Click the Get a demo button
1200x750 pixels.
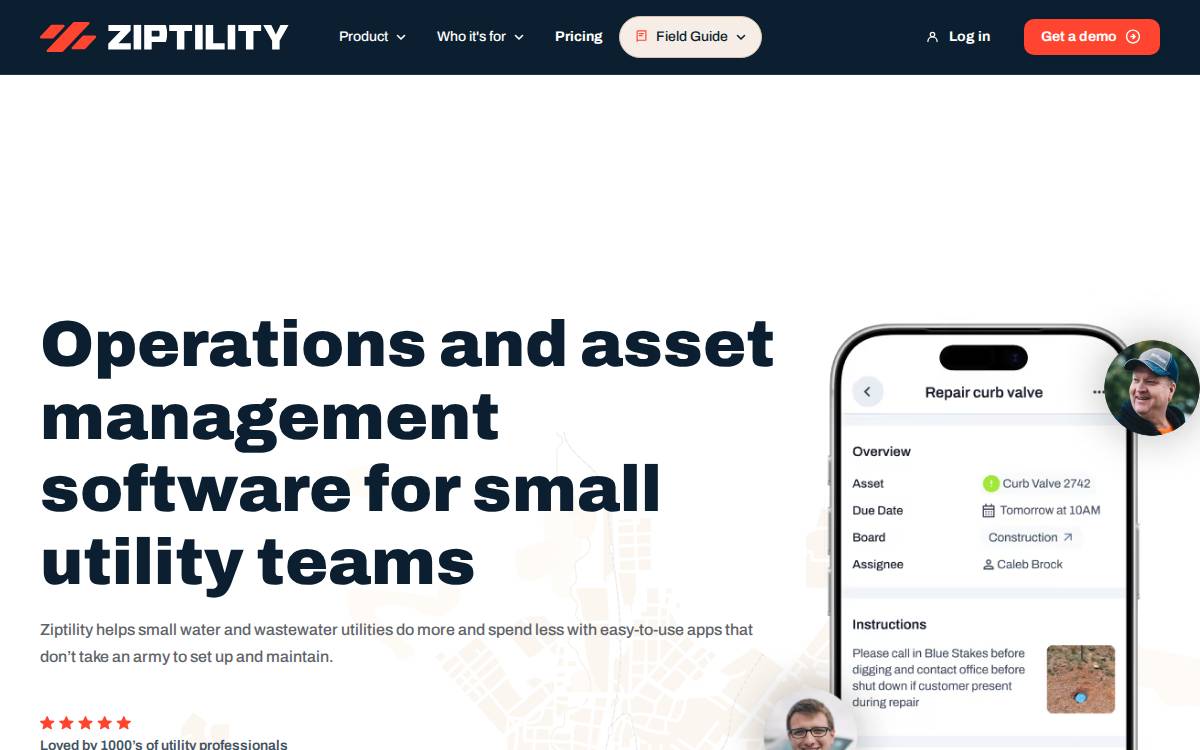tap(1091, 37)
